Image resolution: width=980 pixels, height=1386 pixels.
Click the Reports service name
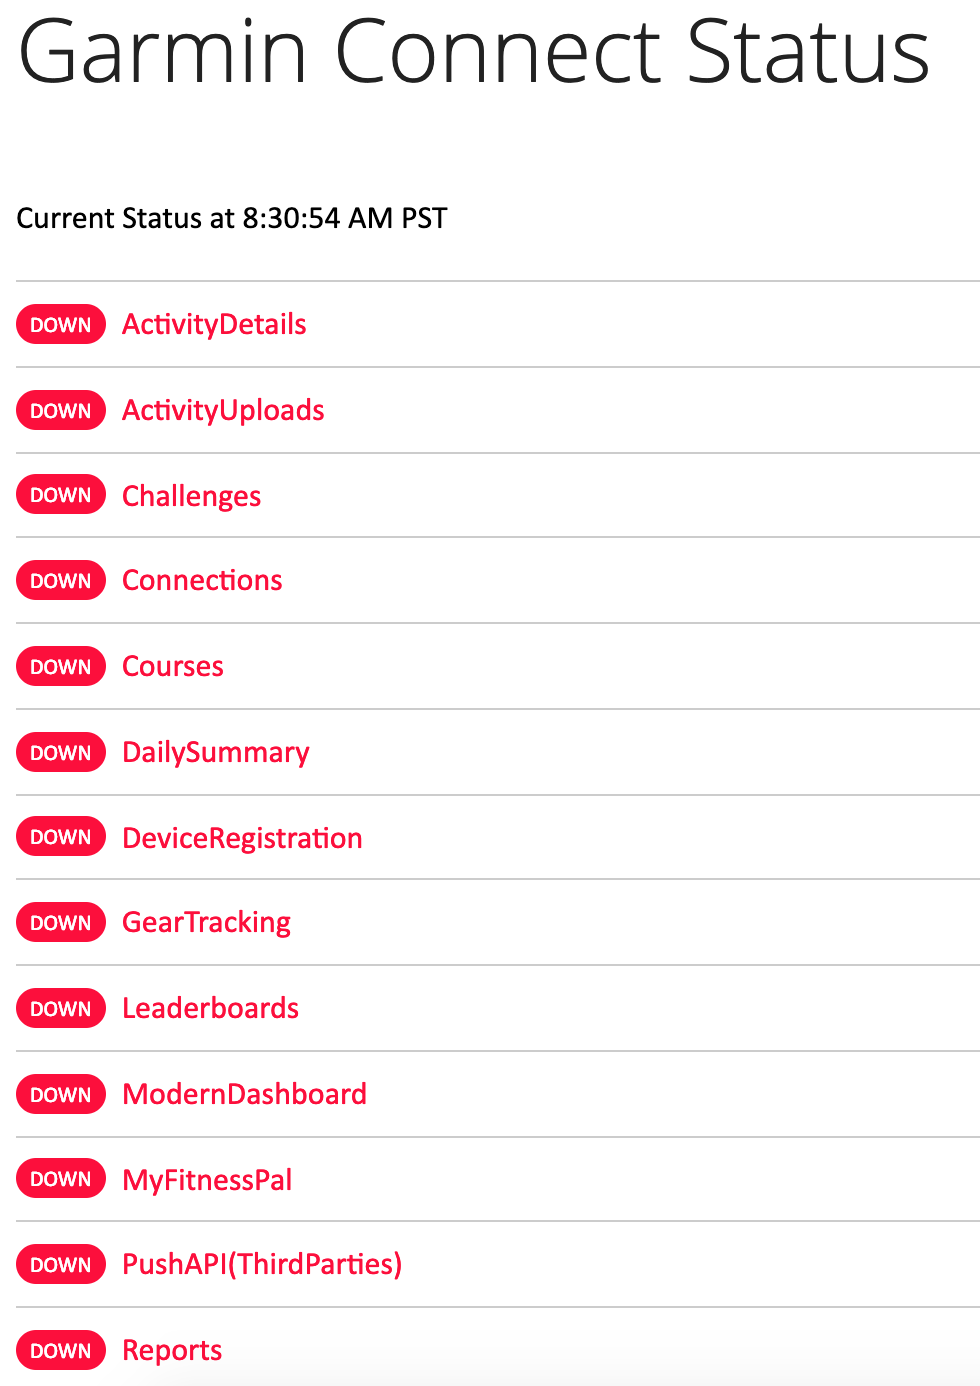172,1350
